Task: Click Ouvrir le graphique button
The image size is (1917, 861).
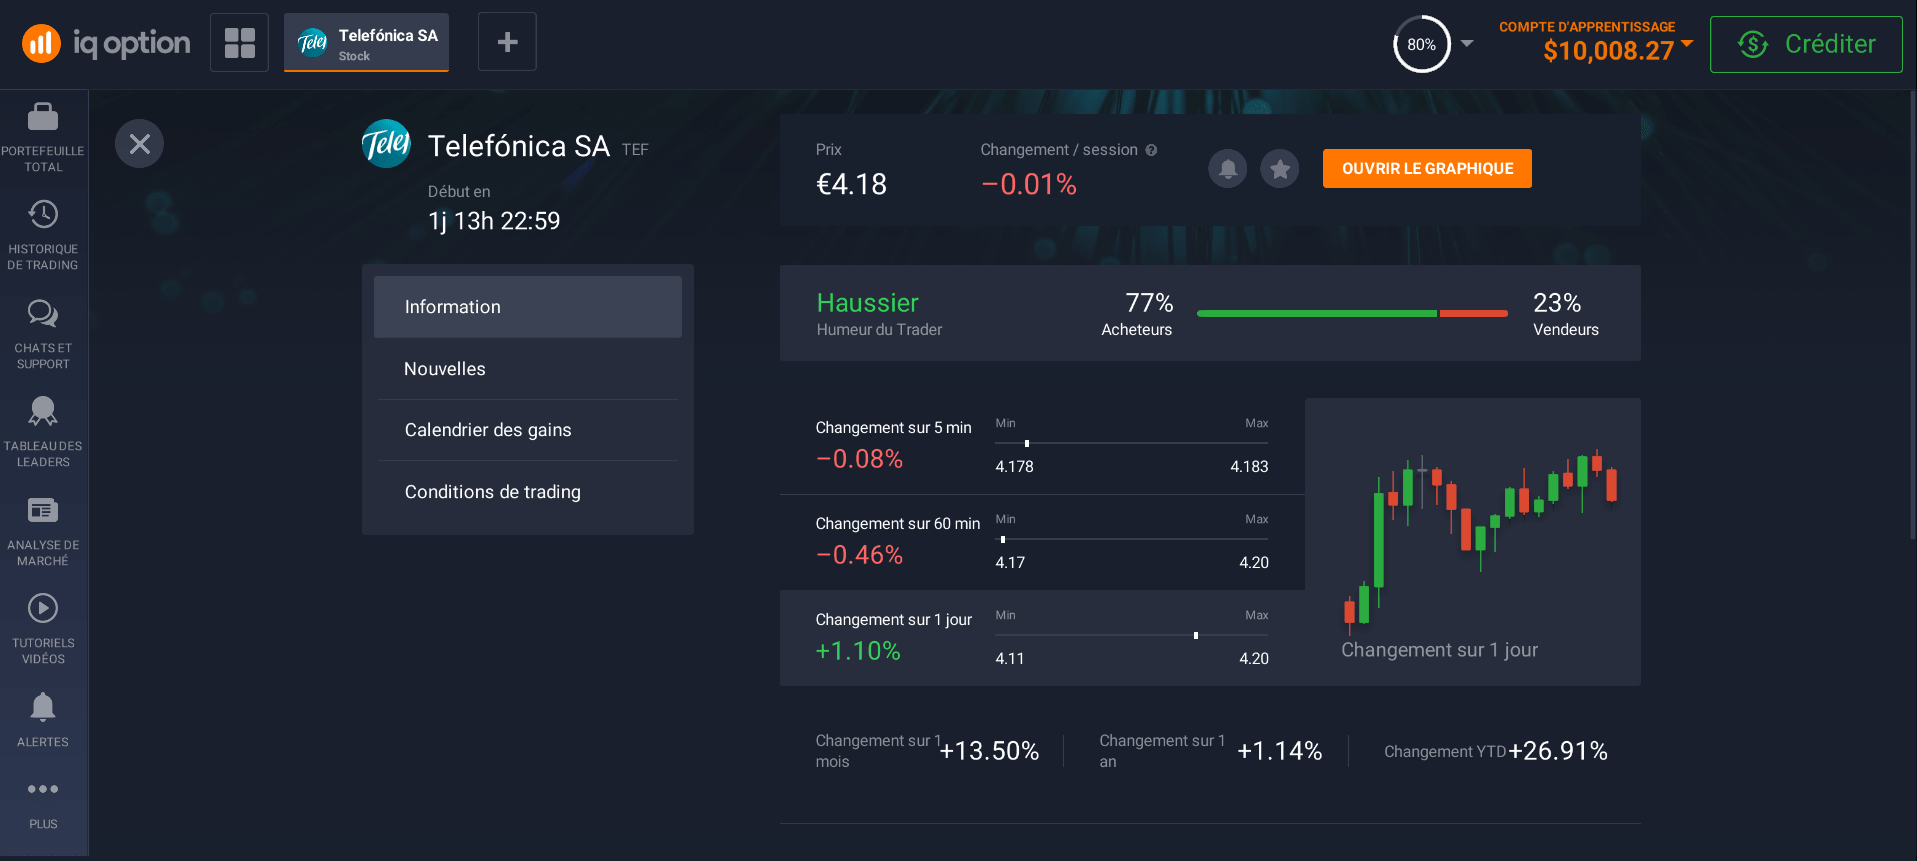Action: (1427, 168)
